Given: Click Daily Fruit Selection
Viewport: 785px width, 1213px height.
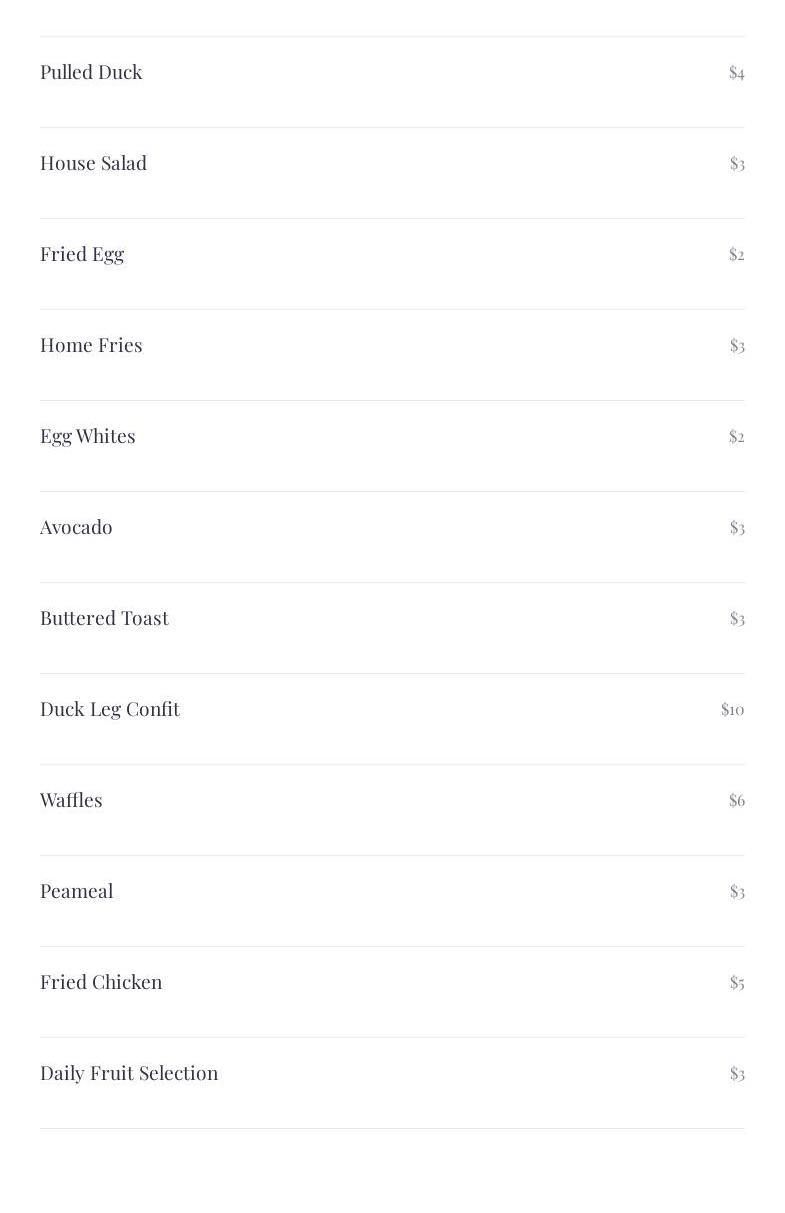Looking at the screenshot, I should [129, 1073].
